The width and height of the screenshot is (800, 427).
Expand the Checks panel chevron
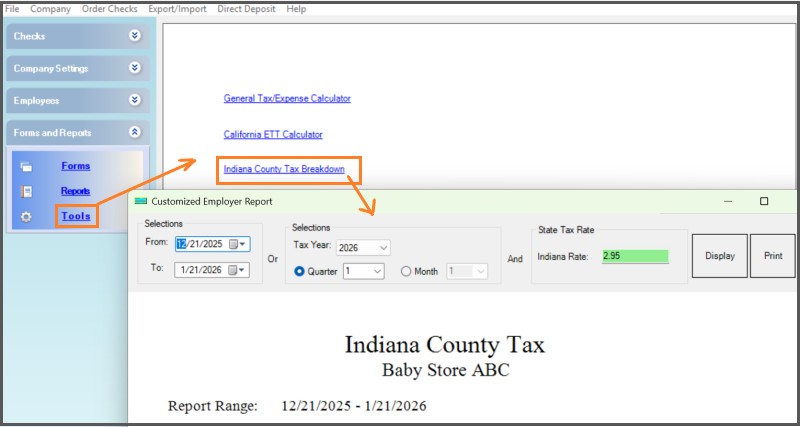click(x=135, y=36)
